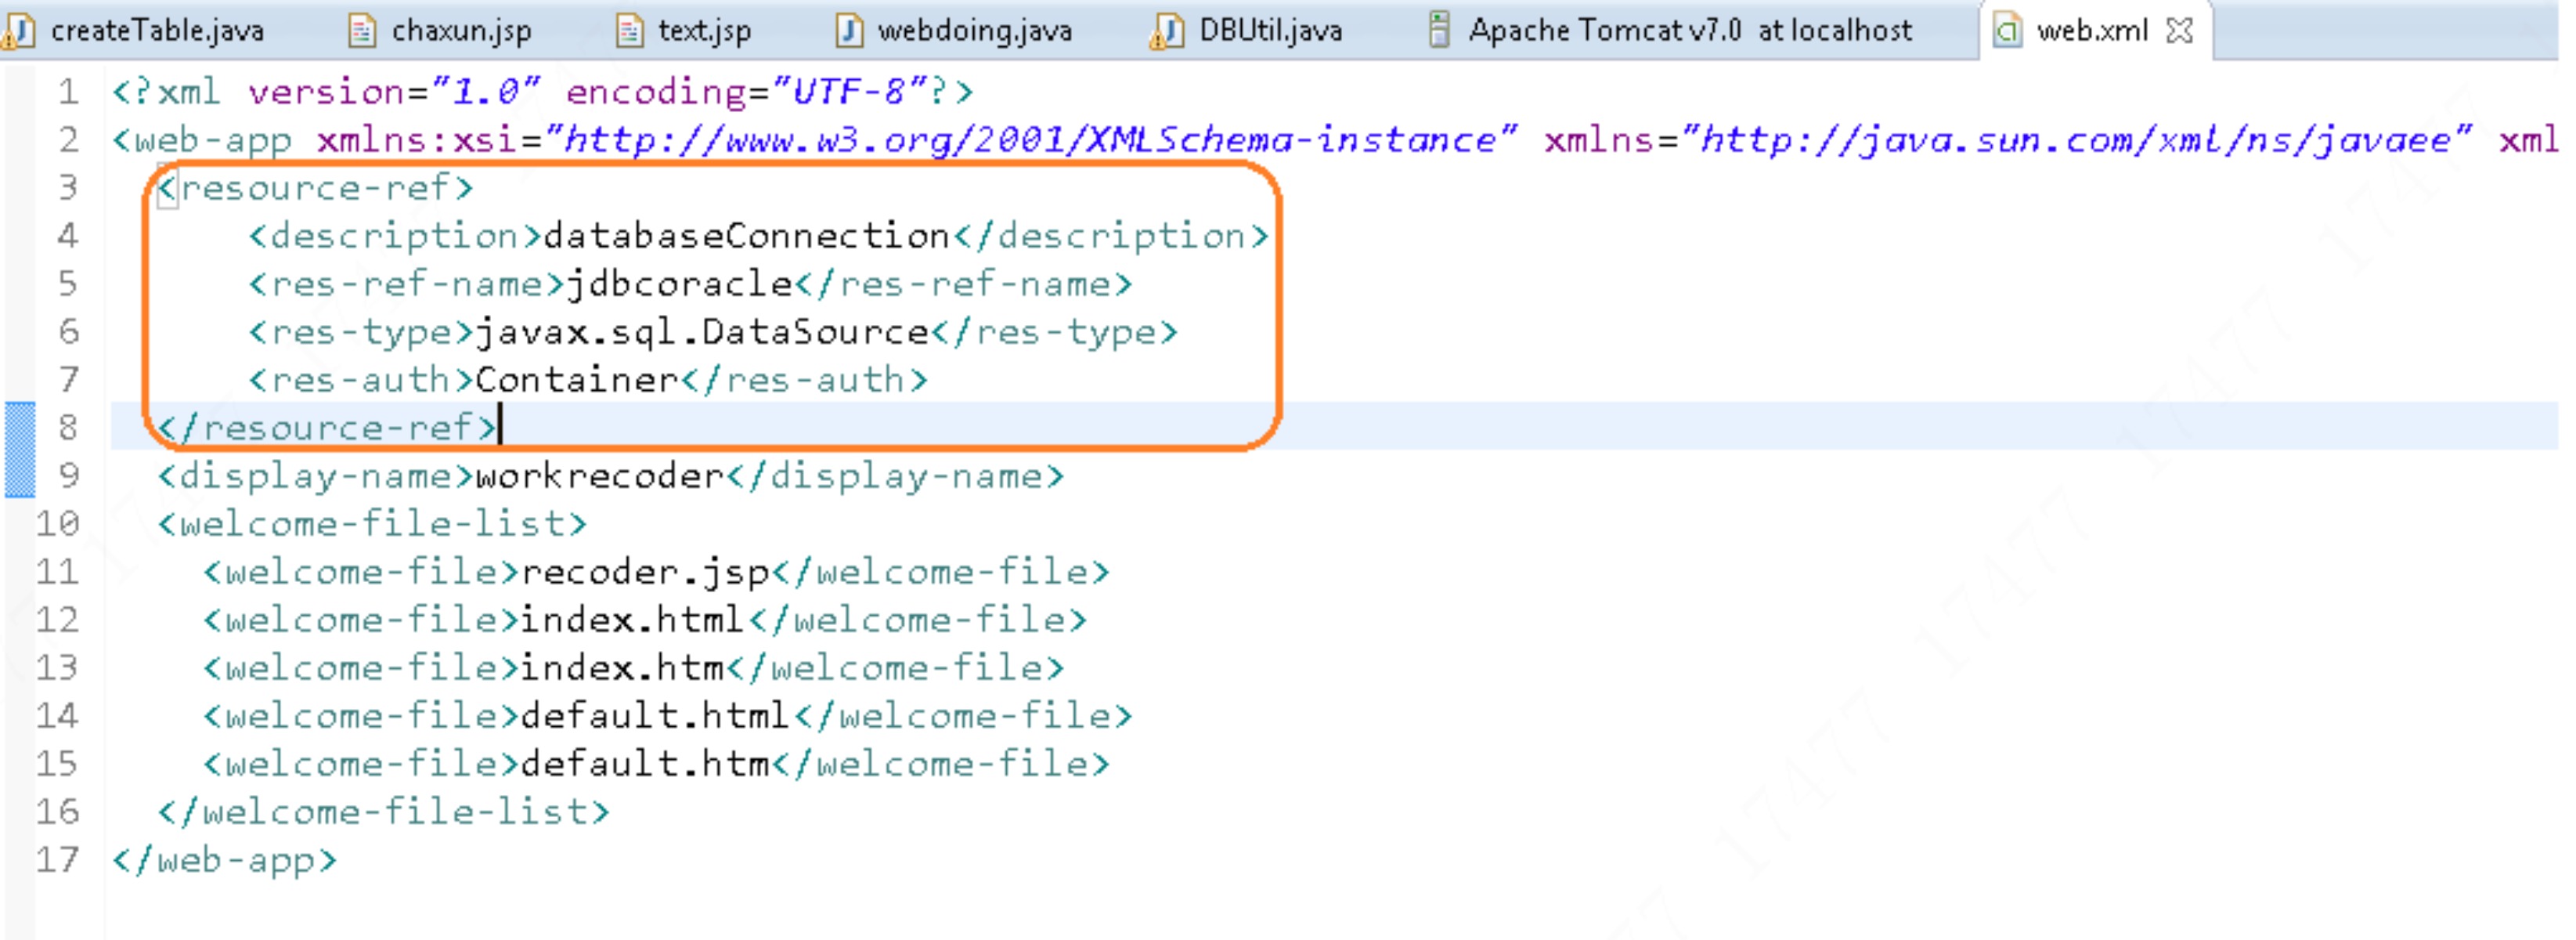Click the createTable.java tab Java icon
This screenshot has width=2576, height=940.
pyautogui.click(x=20, y=31)
